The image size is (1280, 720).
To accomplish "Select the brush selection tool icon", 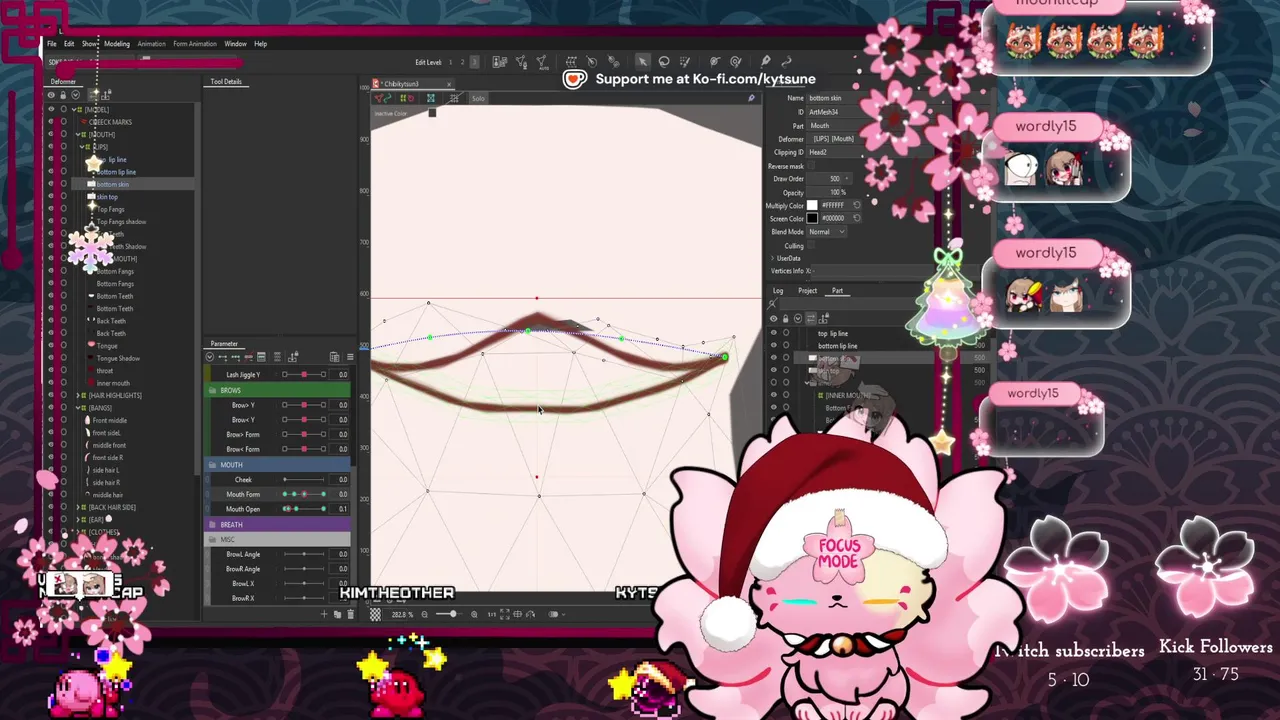I will coord(685,62).
